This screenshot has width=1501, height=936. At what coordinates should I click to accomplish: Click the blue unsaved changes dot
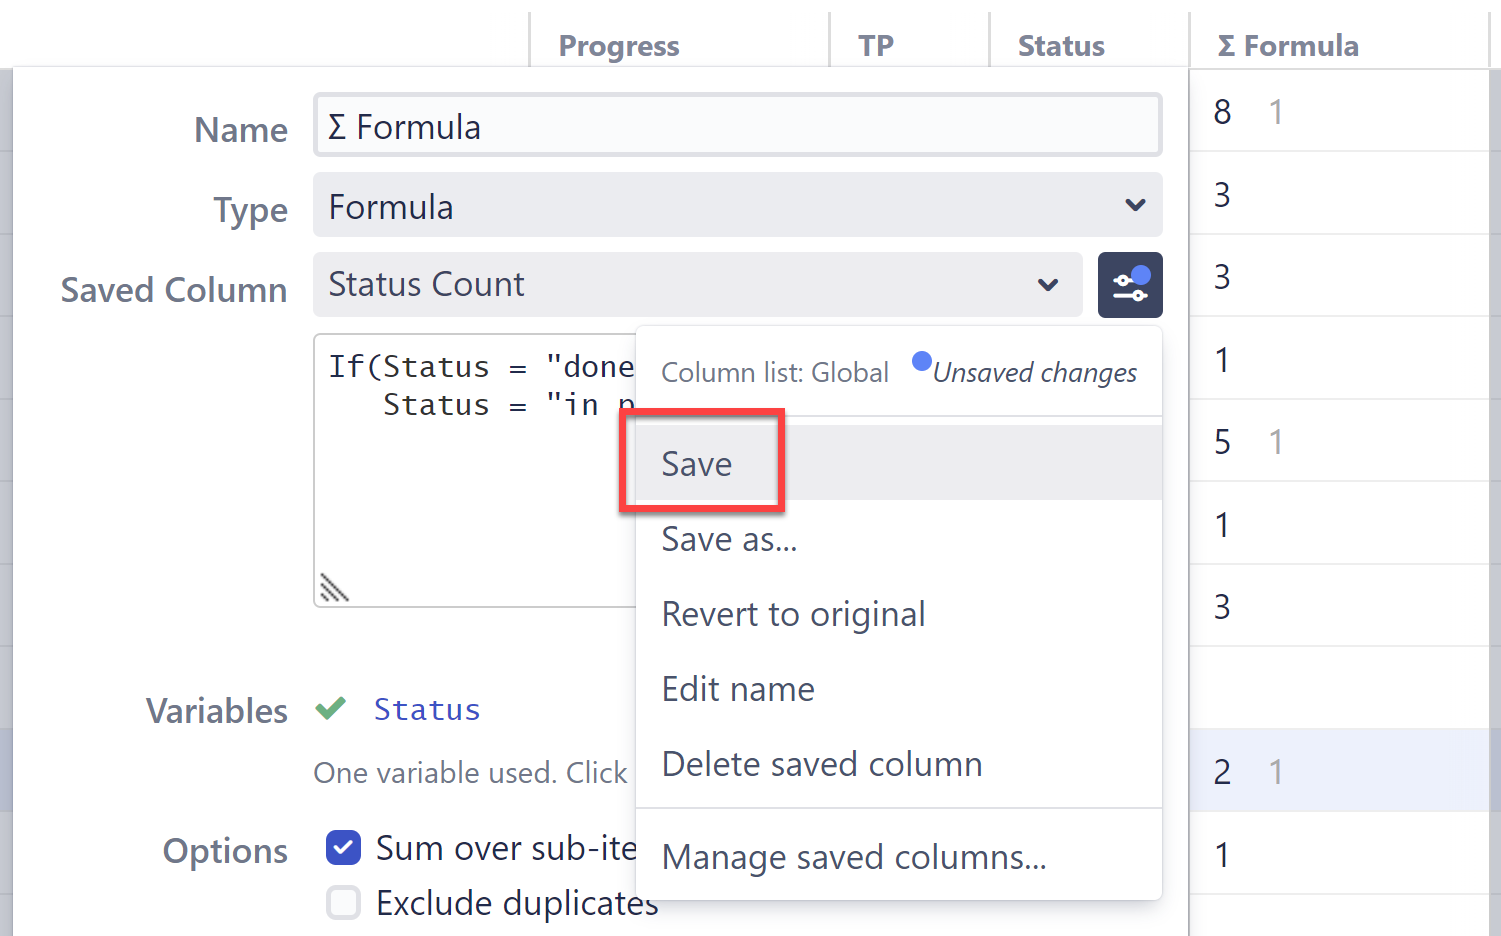pyautogui.click(x=922, y=361)
